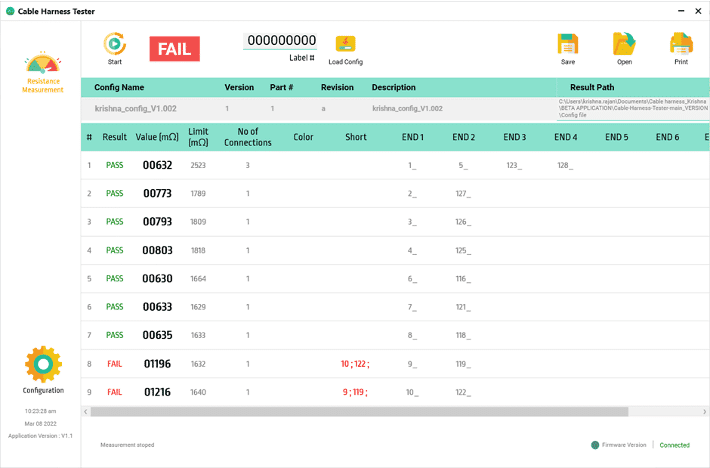Click into the Label # input field
The height and width of the screenshot is (468, 710).
[280, 41]
